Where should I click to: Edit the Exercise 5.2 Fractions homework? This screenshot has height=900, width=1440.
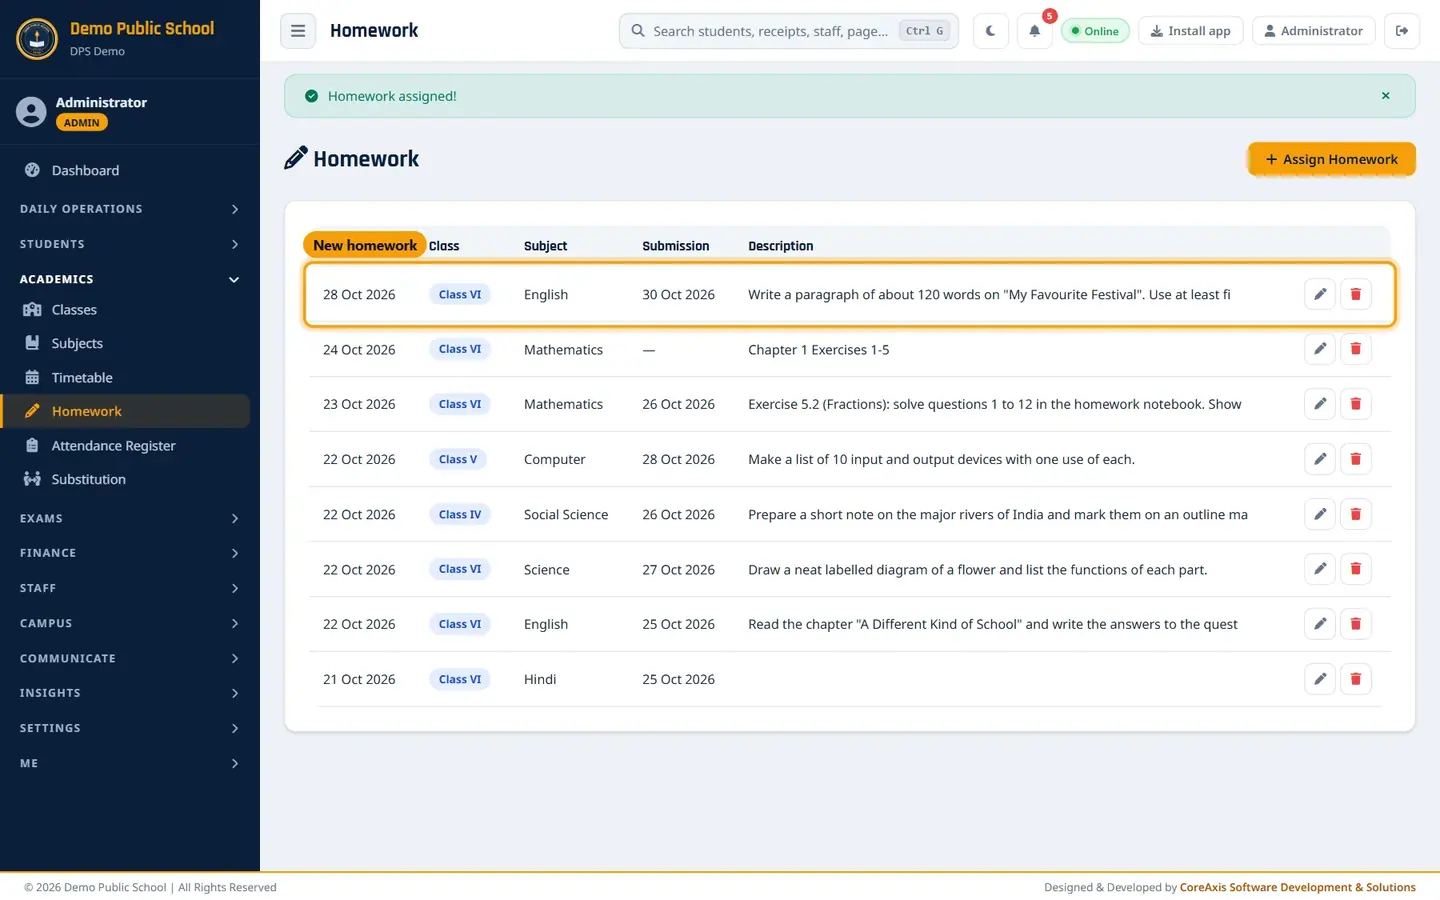coord(1320,404)
